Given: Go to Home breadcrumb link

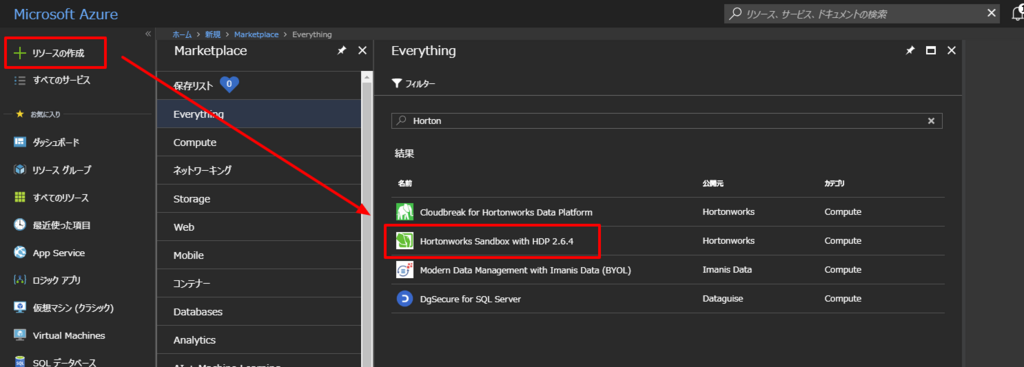Looking at the screenshot, I should (182, 34).
